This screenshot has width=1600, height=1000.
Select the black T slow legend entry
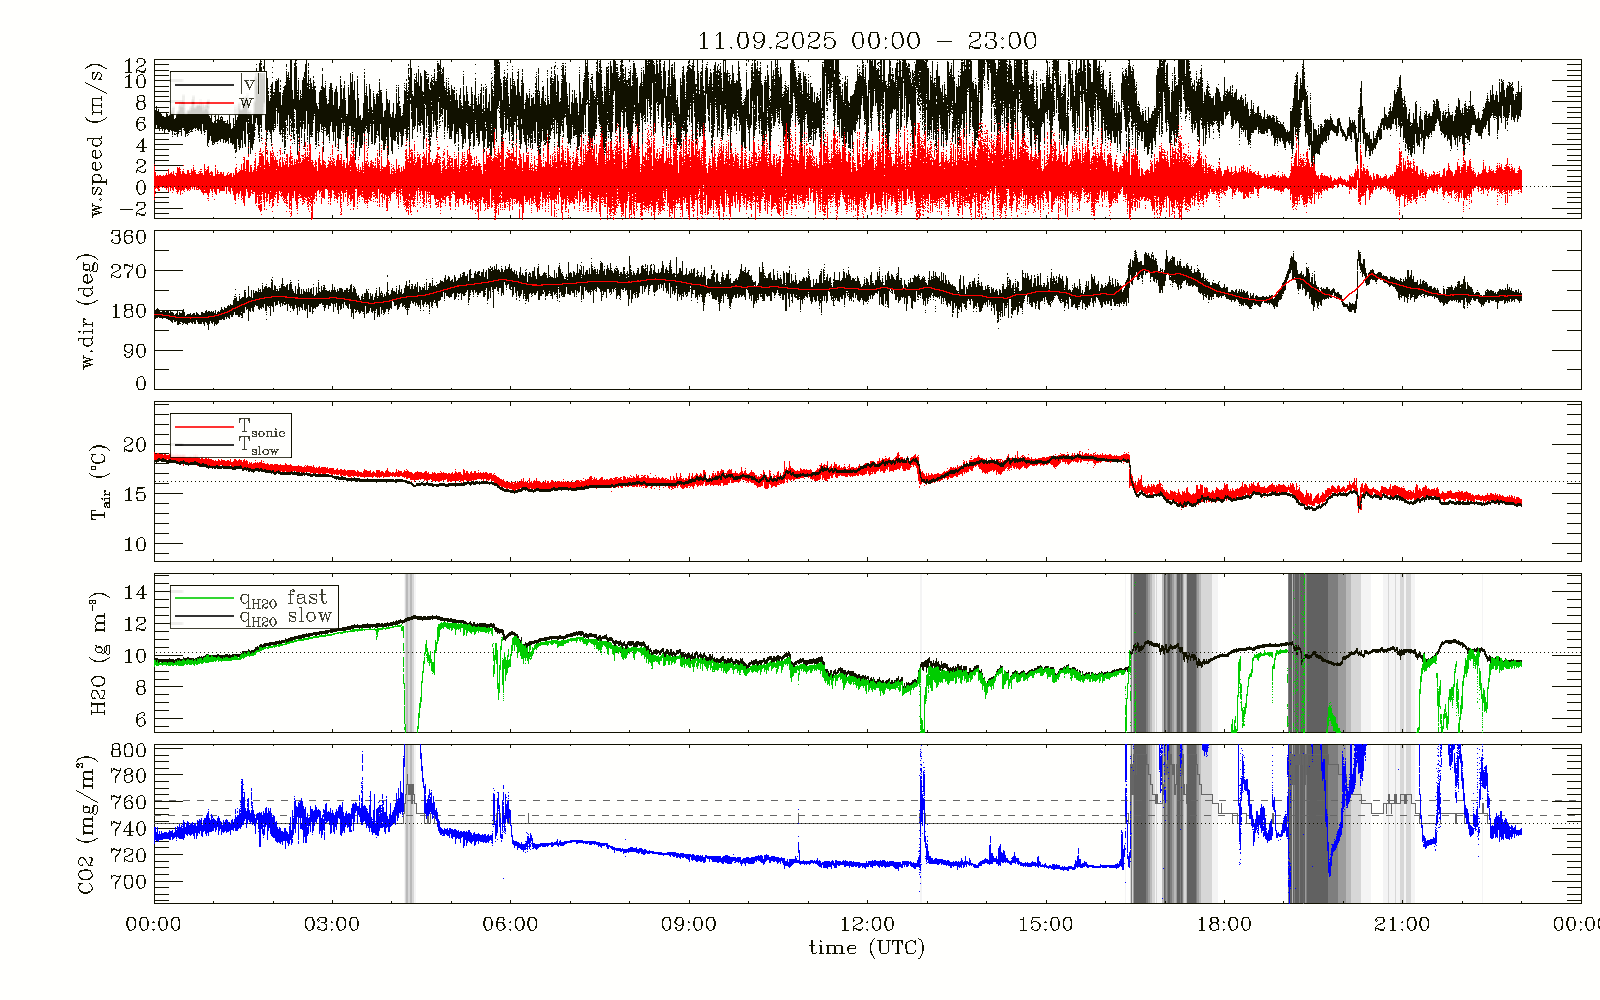[x=230, y=445]
